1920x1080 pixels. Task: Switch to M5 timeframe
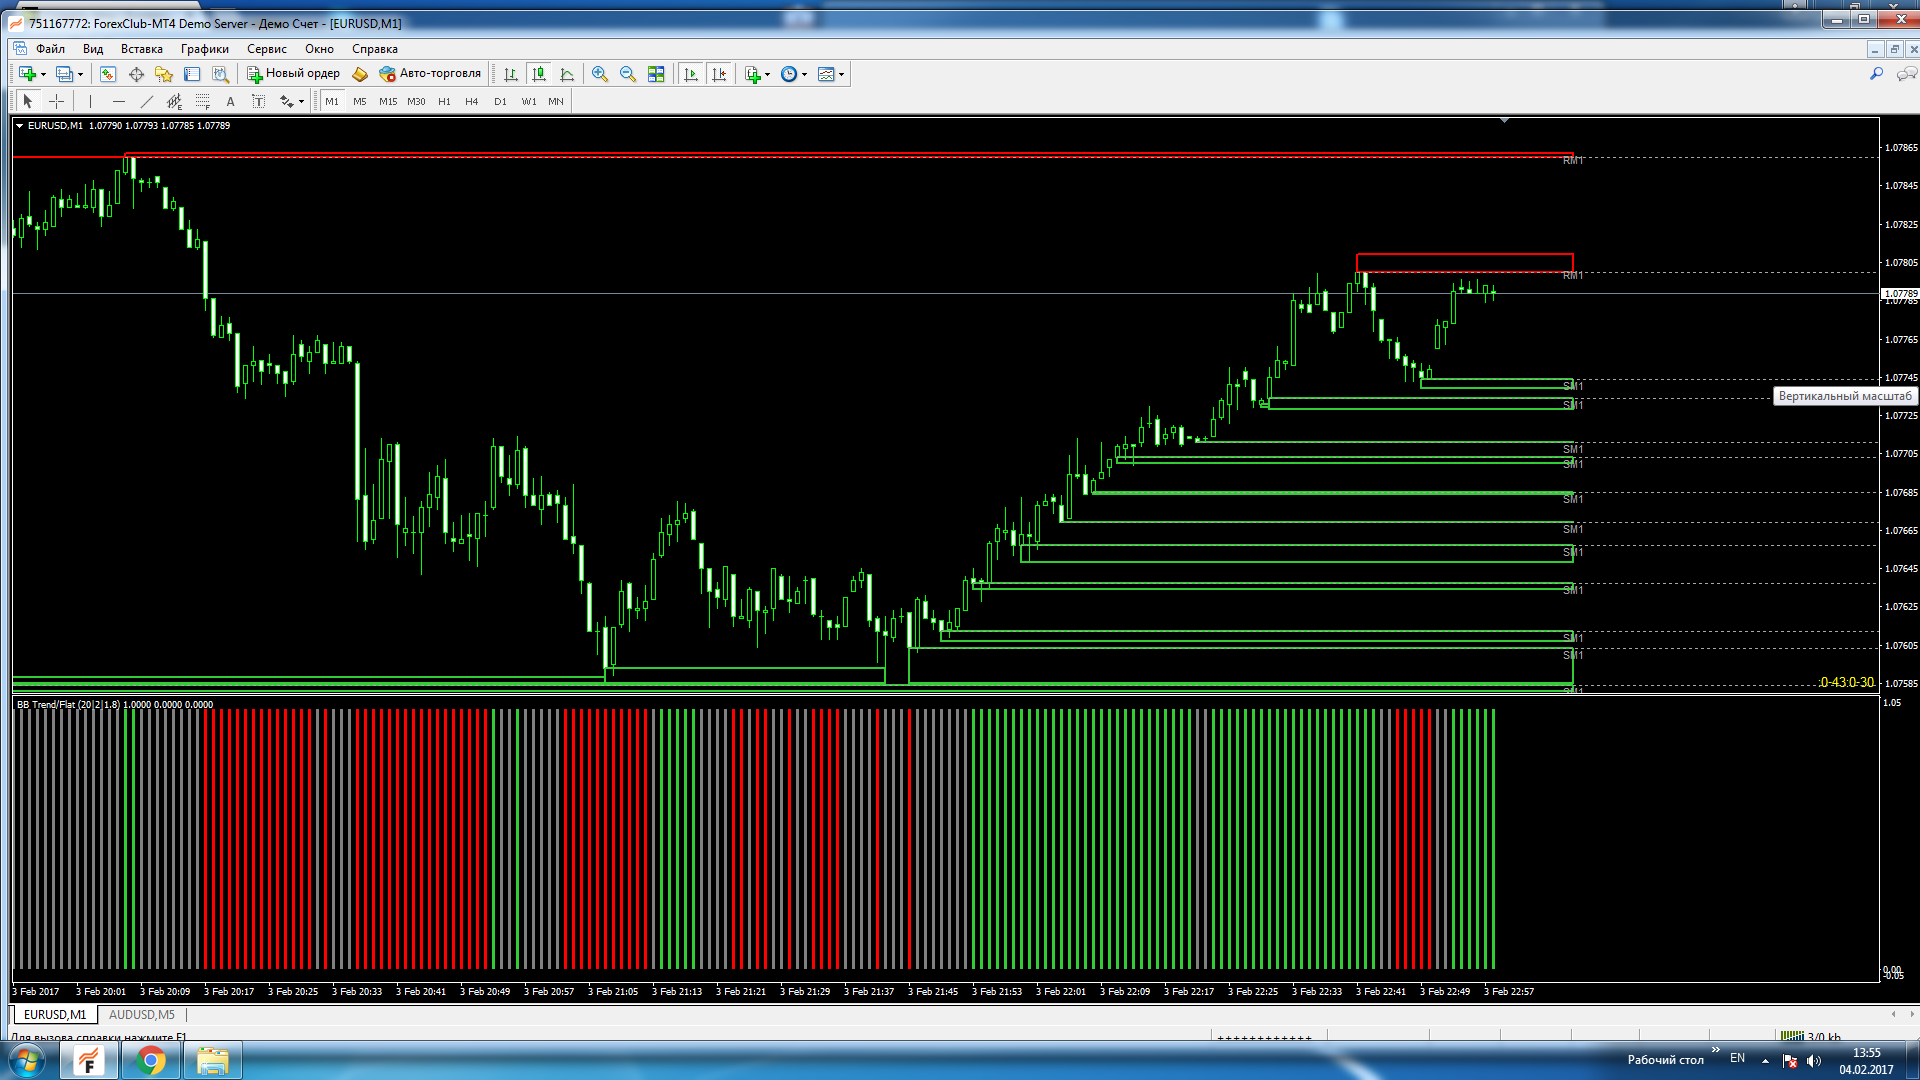click(360, 101)
